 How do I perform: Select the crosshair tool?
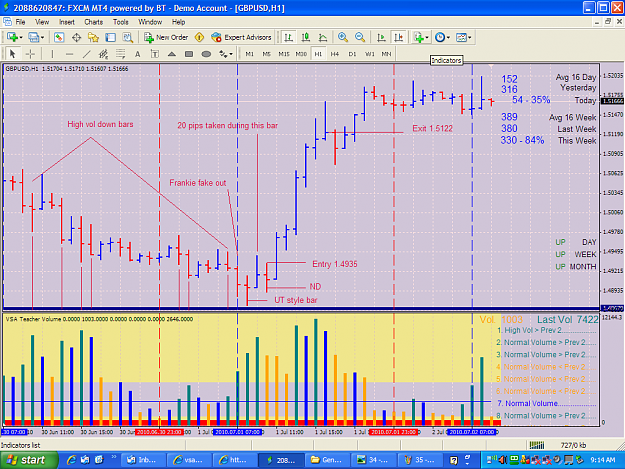30,54
